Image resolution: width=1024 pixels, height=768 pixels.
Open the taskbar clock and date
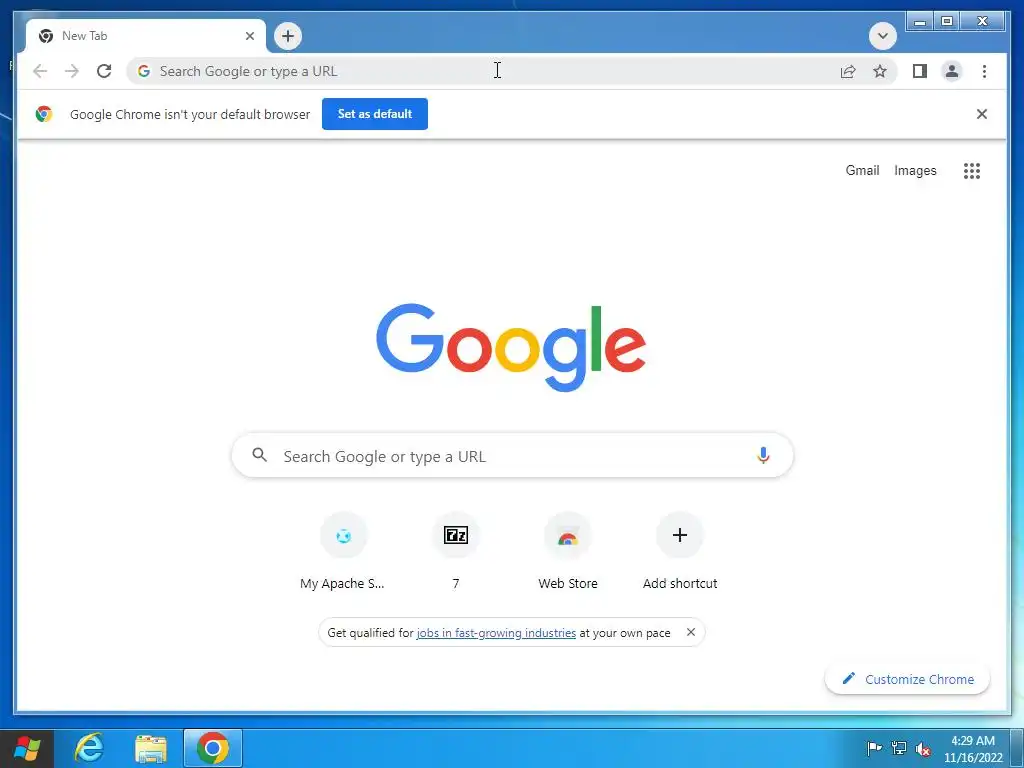click(x=973, y=749)
